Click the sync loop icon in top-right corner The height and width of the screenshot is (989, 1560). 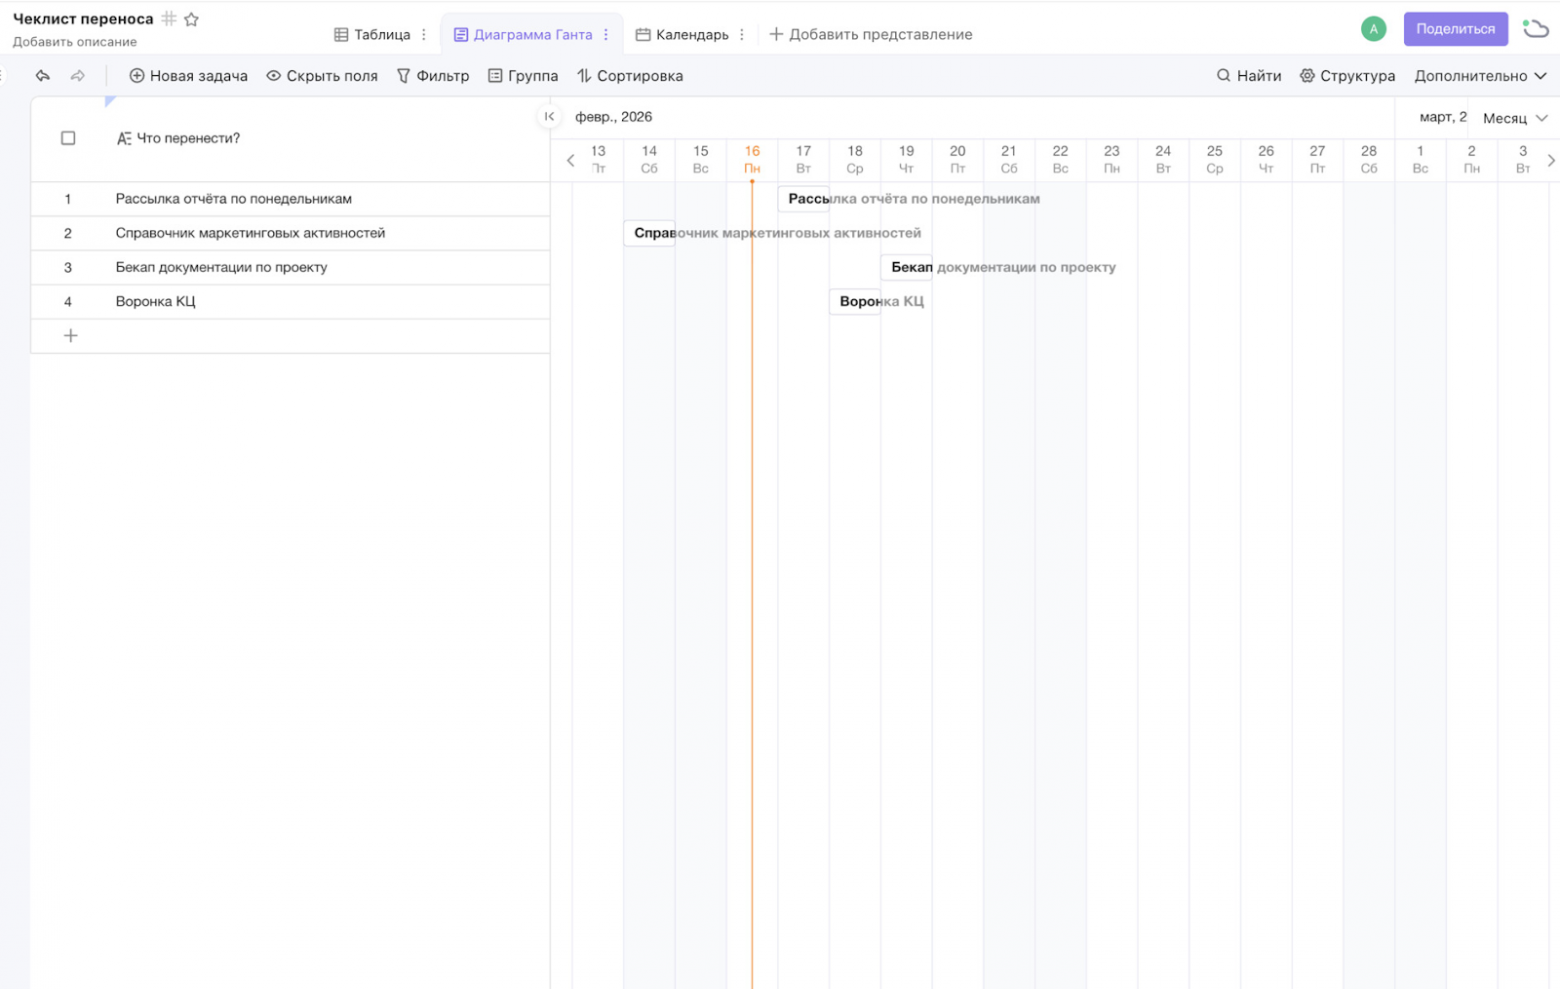coord(1535,29)
